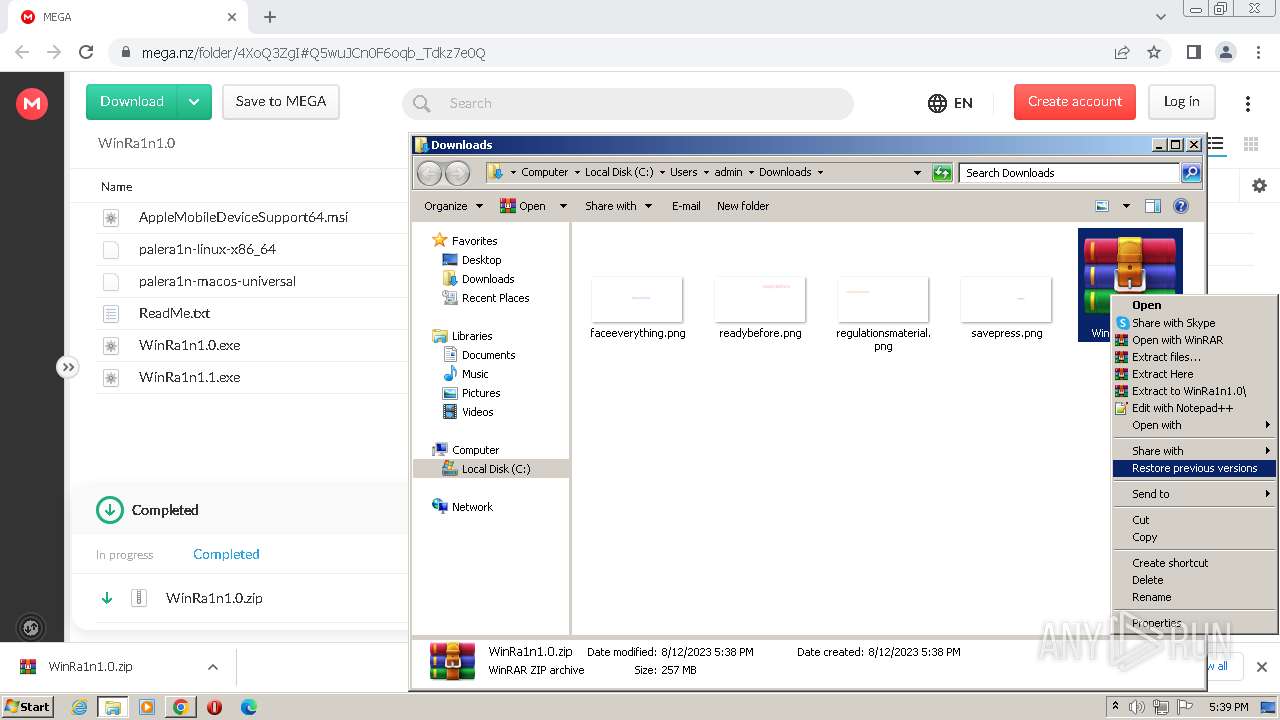Click the Save to MEGA button
Screen dimensions: 1280x720
(281, 102)
